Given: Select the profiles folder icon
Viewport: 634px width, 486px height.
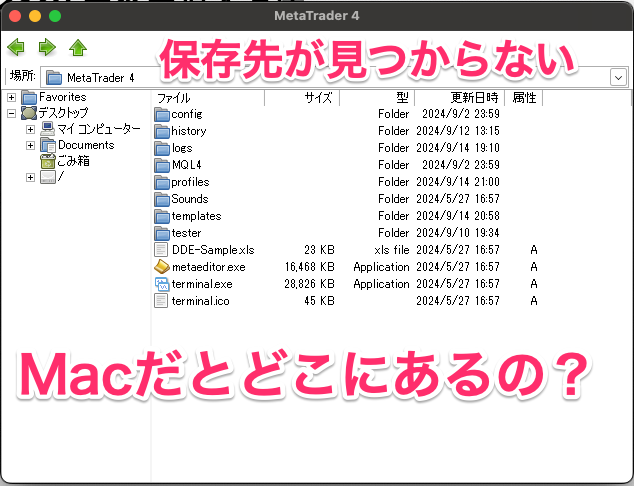Looking at the screenshot, I should [x=162, y=182].
